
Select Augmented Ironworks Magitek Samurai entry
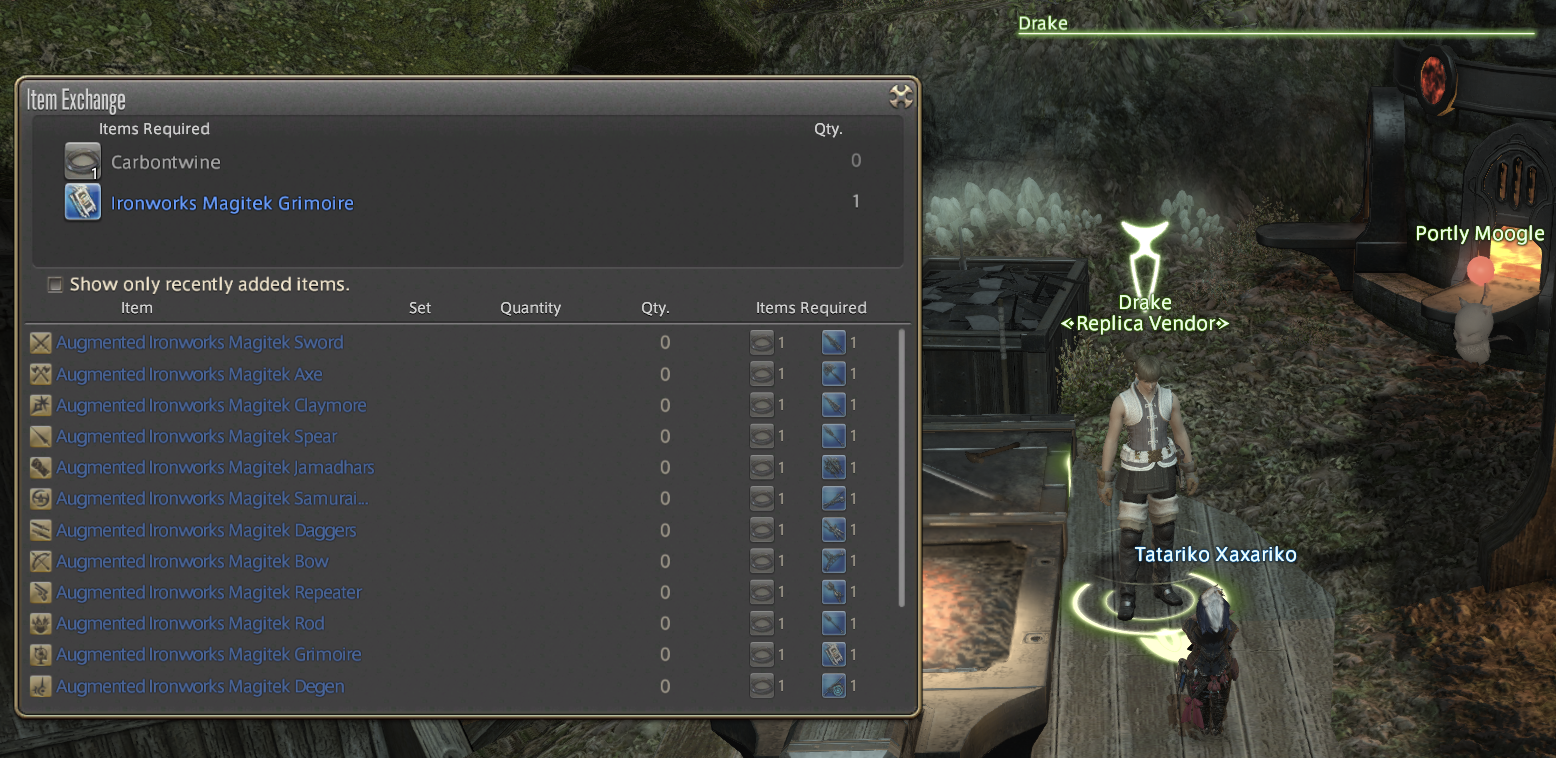pyautogui.click(x=212, y=499)
